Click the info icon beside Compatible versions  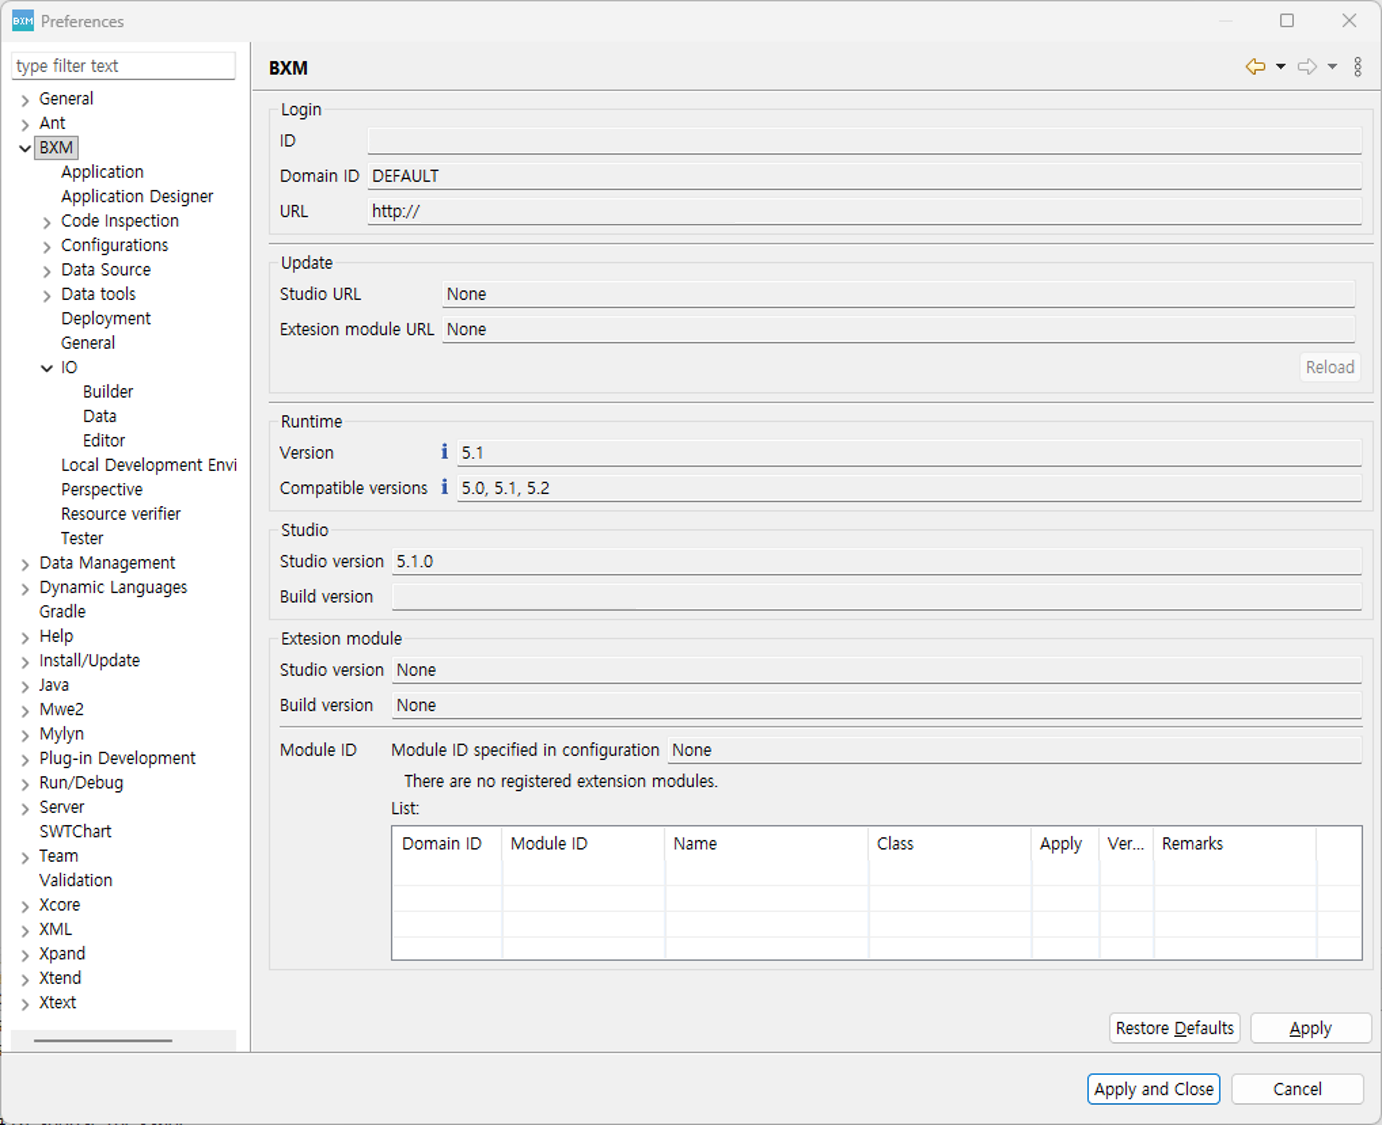tap(444, 487)
